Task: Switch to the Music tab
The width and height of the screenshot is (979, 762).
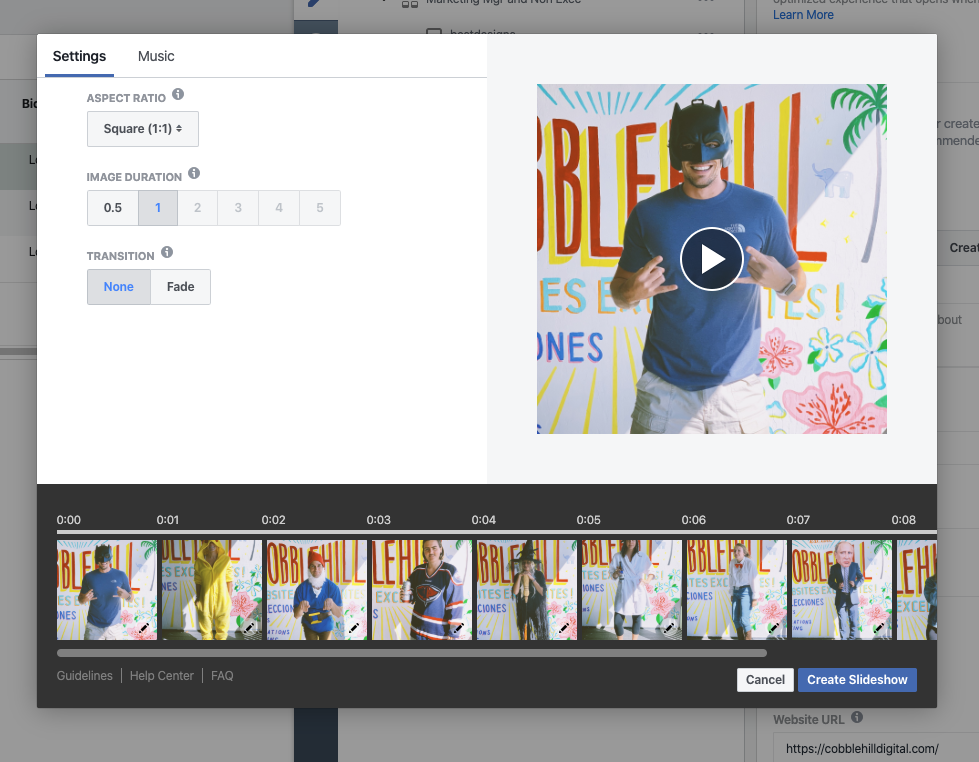Action: (156, 56)
